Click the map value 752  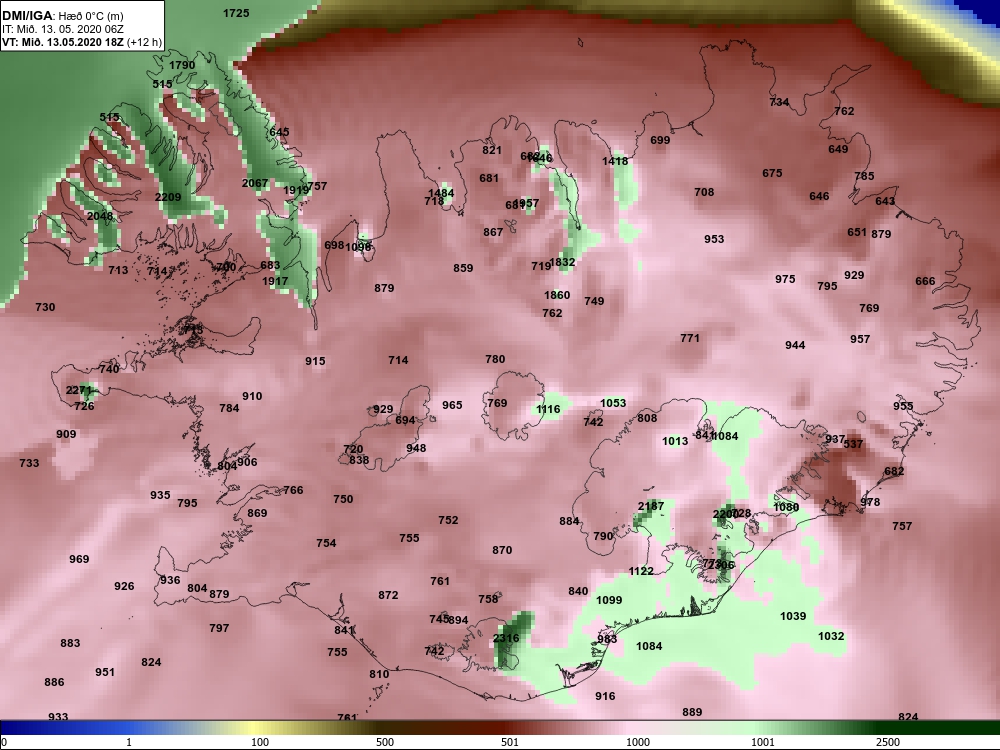coord(448,520)
